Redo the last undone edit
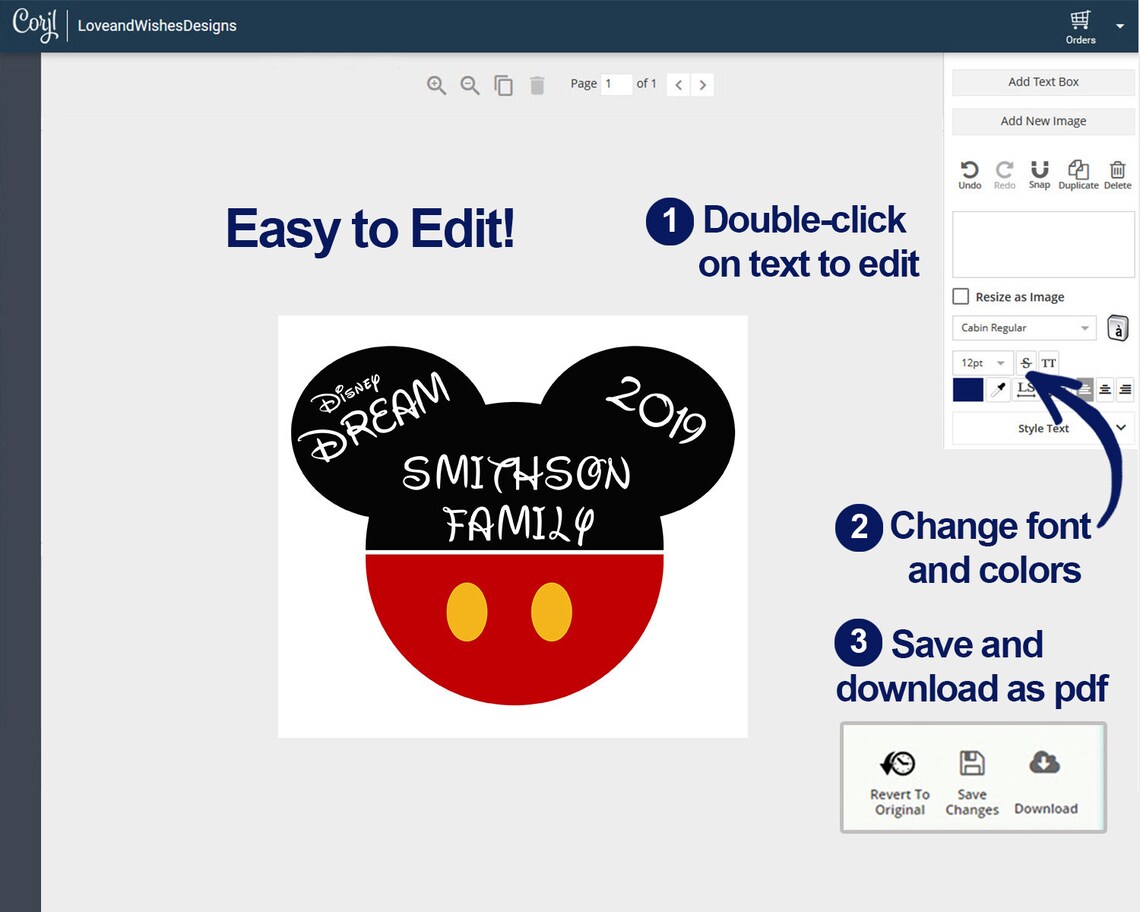The height and width of the screenshot is (912, 1140). pos(1005,175)
